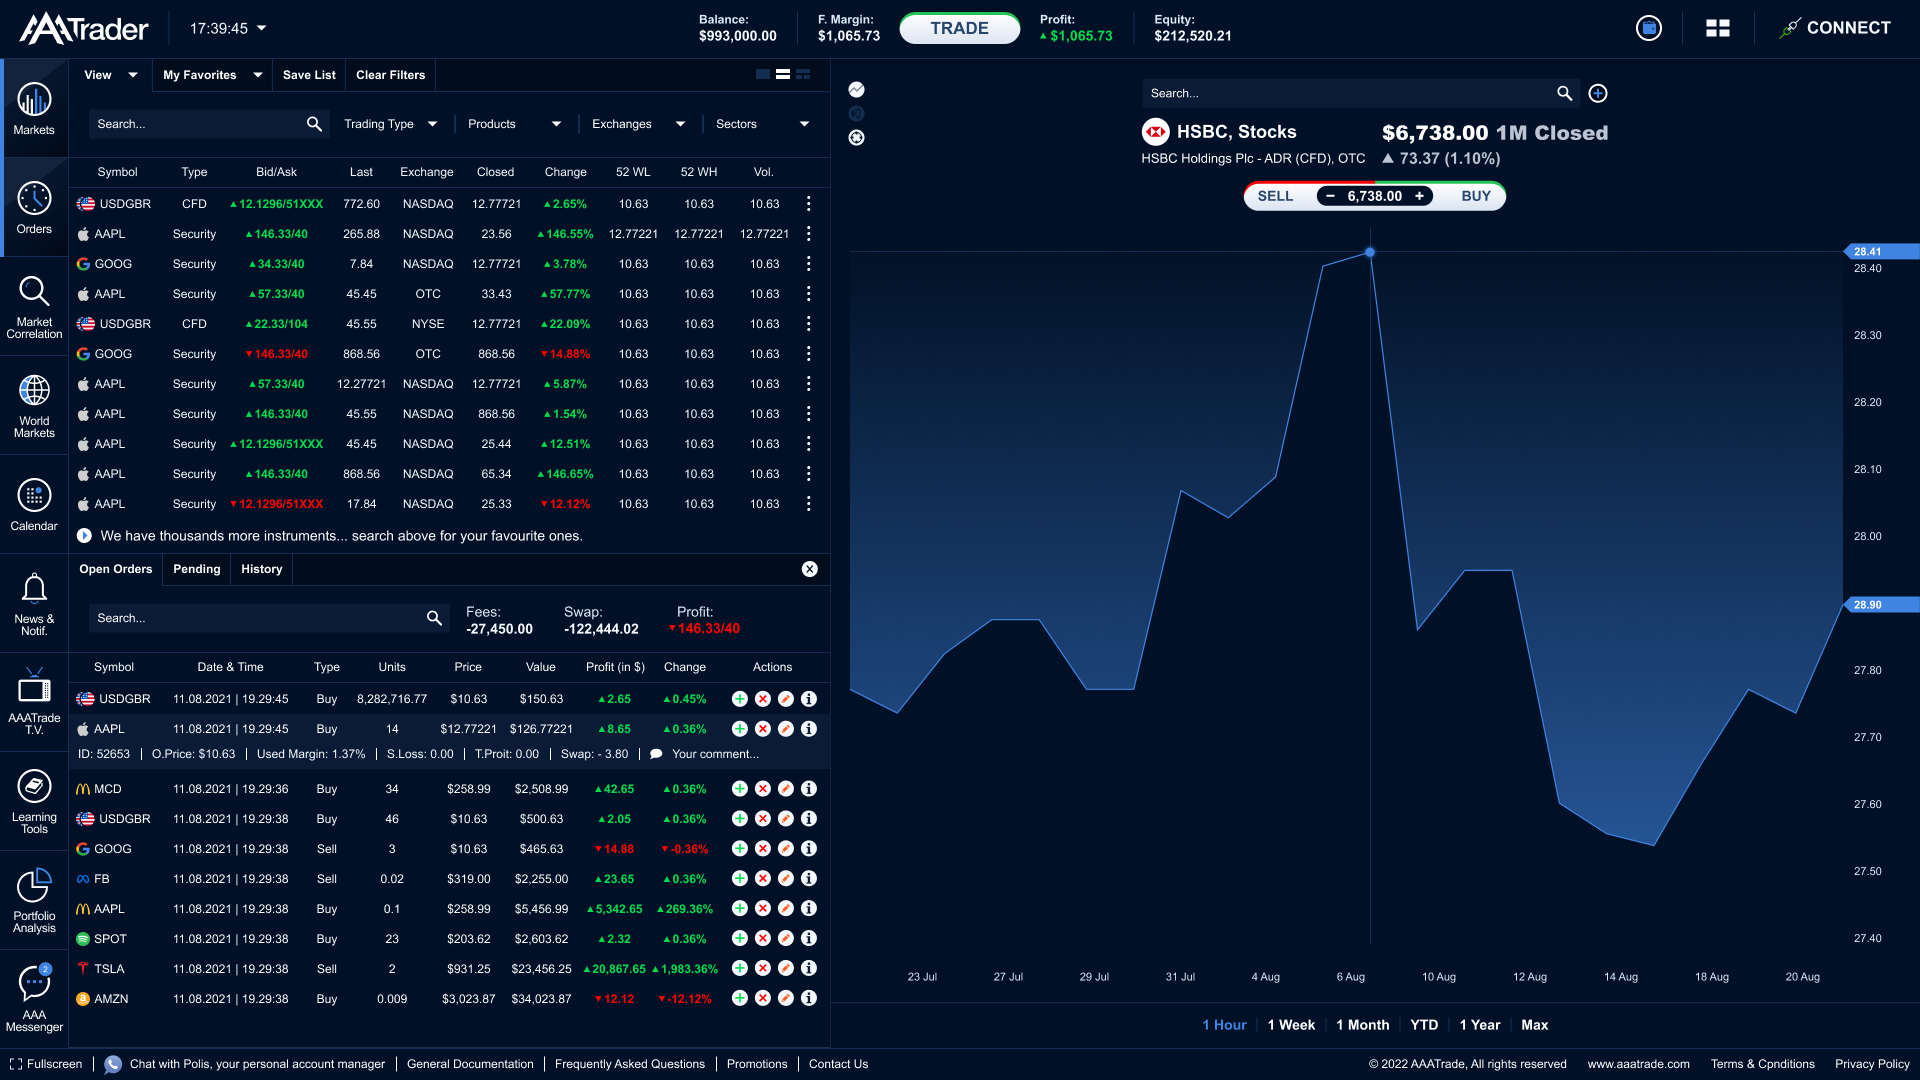Screen dimensions: 1920x1080
Task: Click the markets search magnifier icon
Action: [x=314, y=124]
